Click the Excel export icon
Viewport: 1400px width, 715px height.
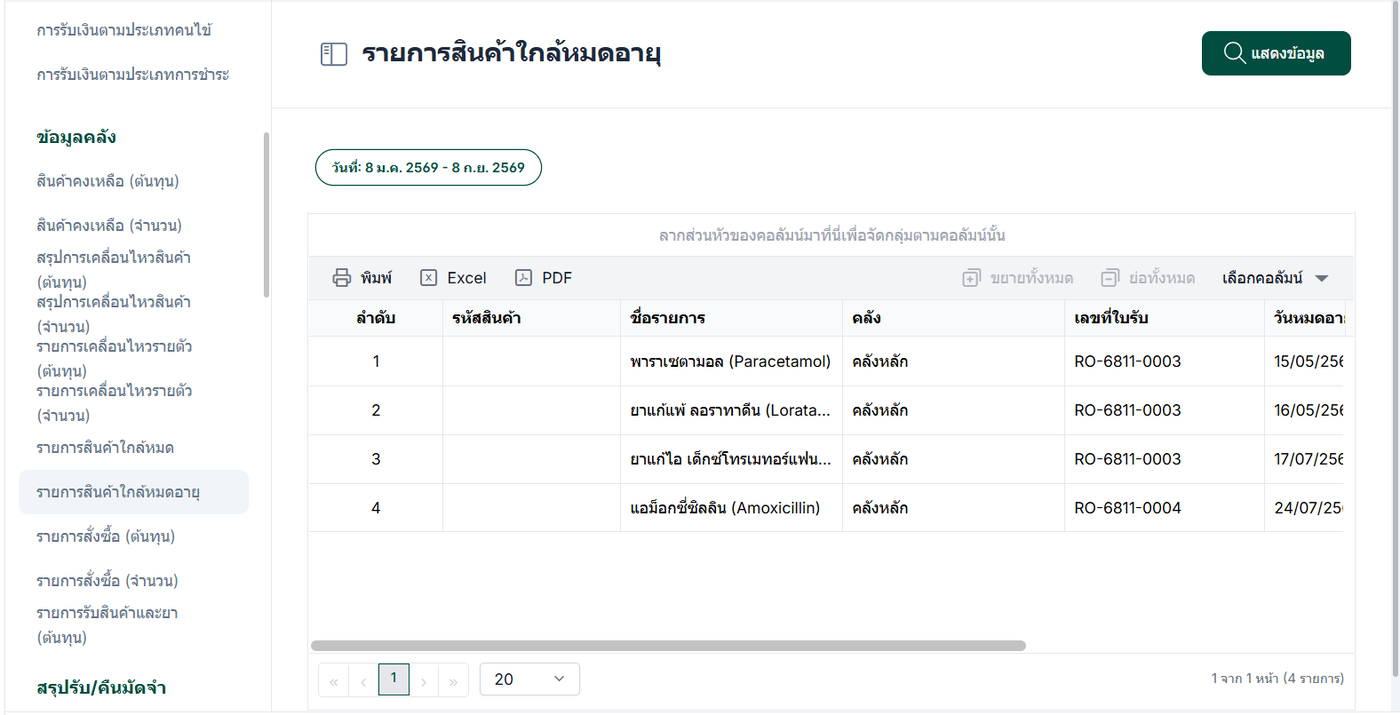429,278
